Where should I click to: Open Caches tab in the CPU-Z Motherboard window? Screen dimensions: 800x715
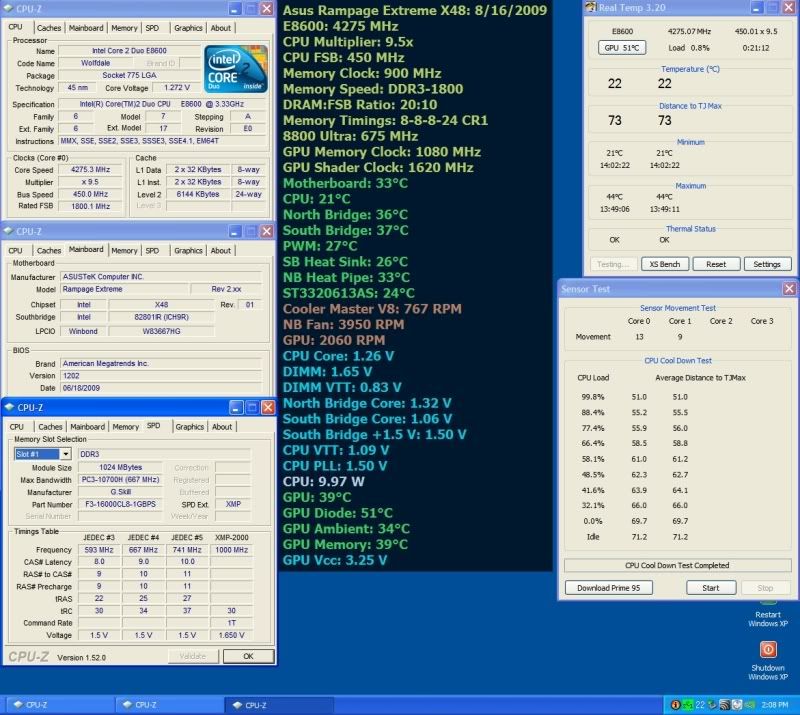(x=49, y=251)
